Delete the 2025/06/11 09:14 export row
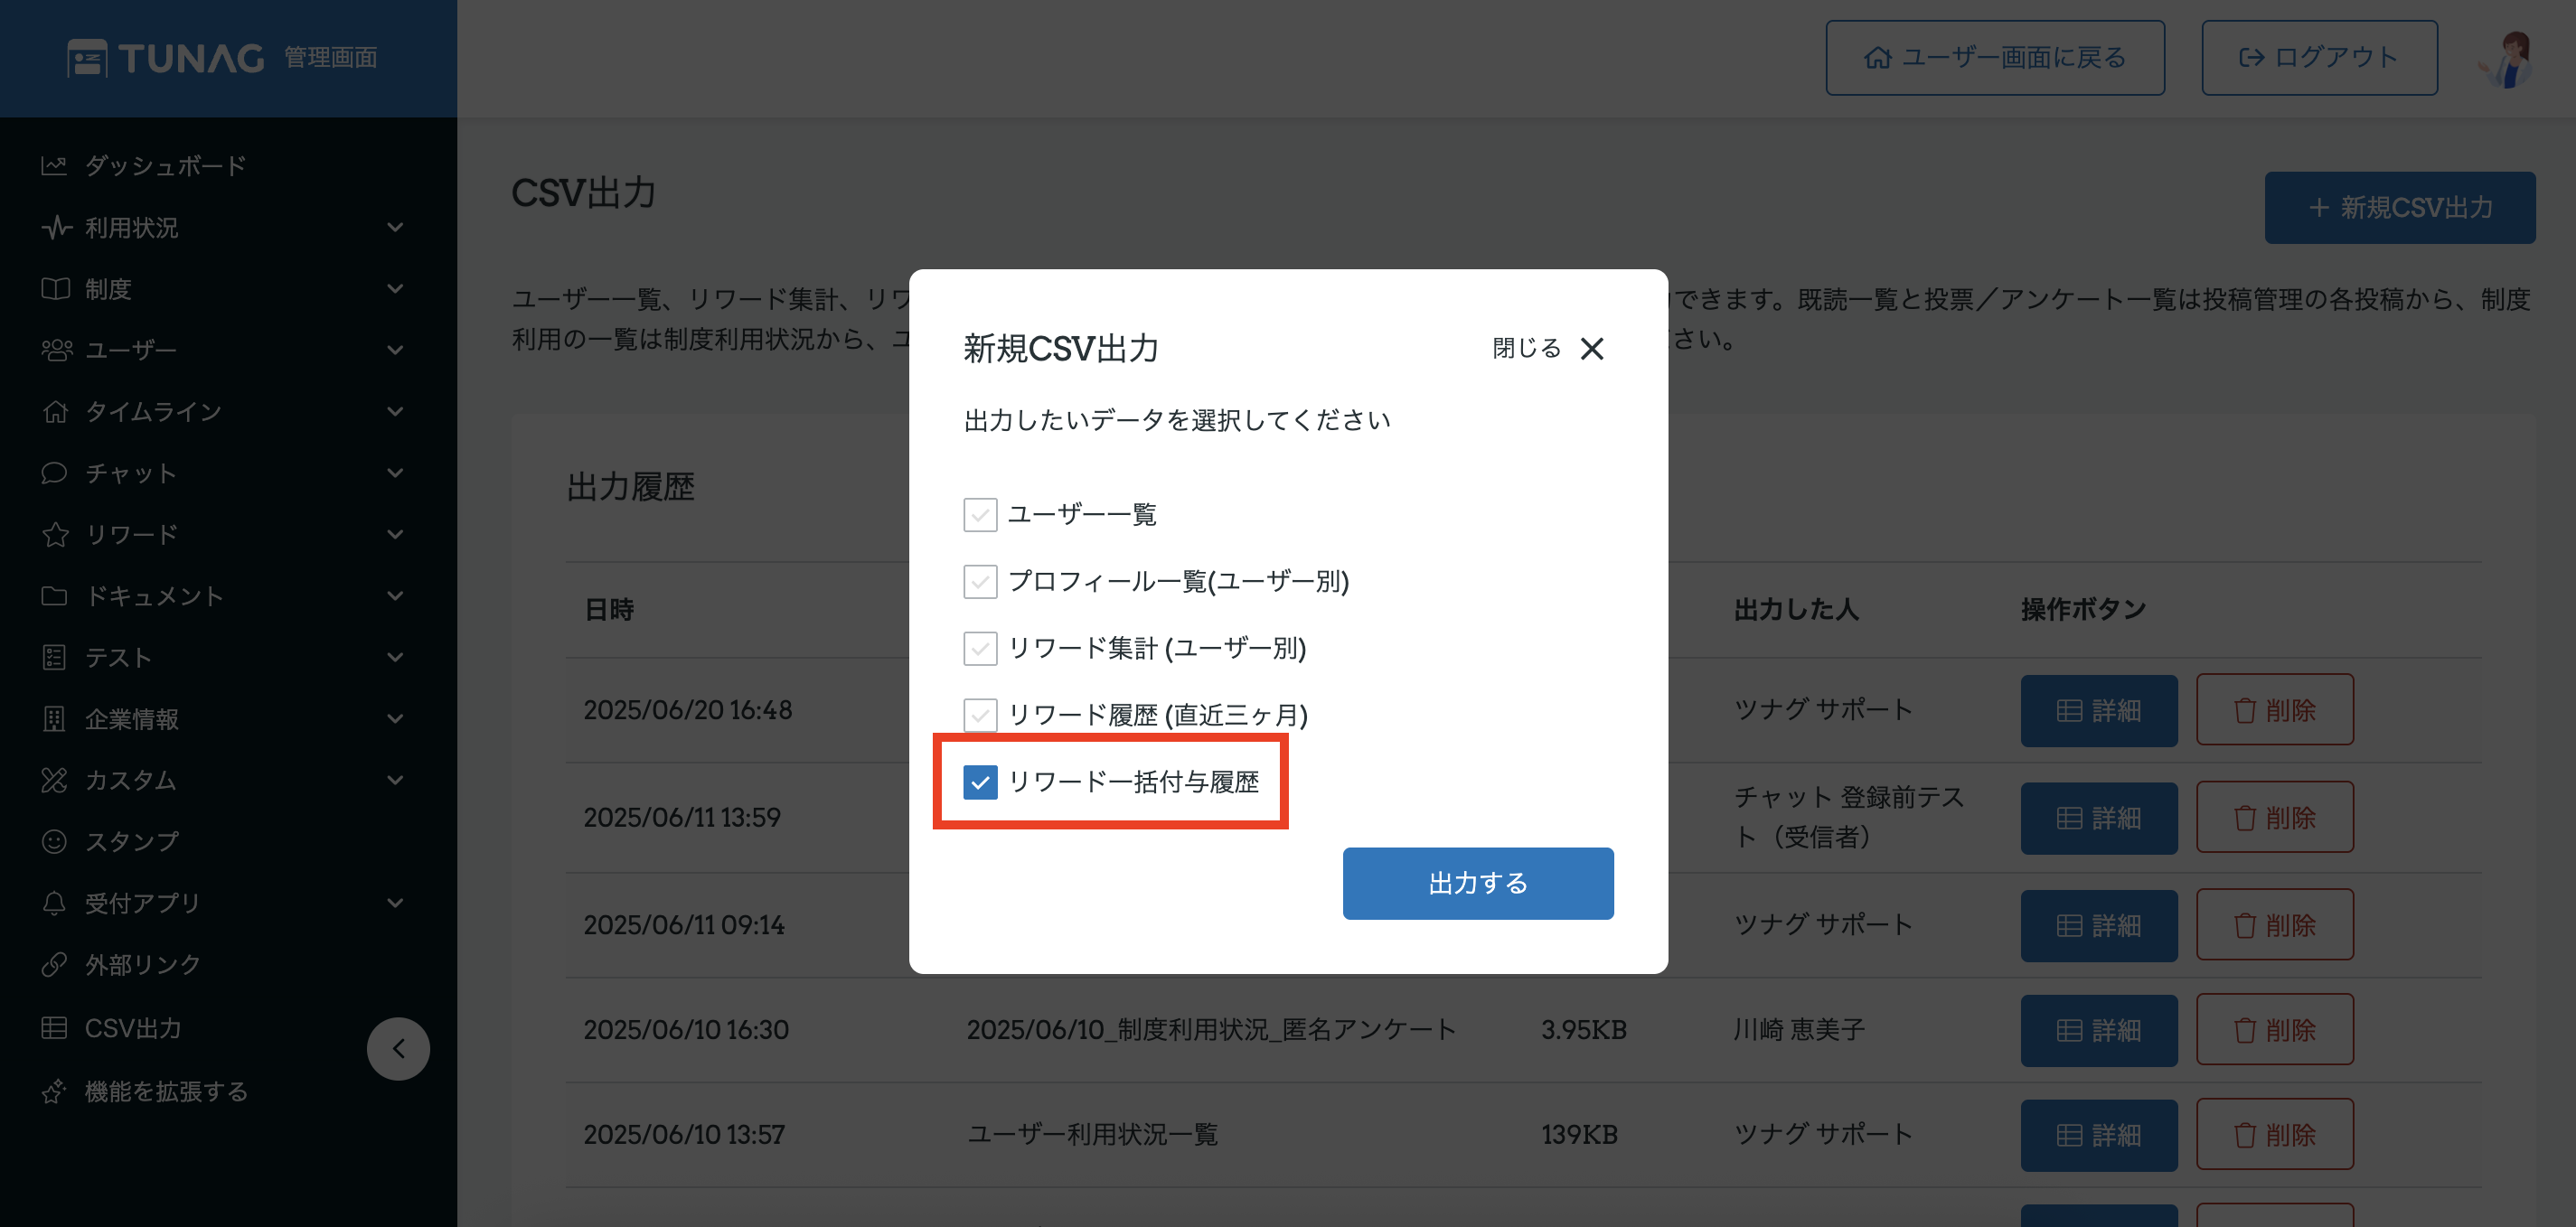Viewport: 2576px width, 1227px height. click(x=2274, y=925)
